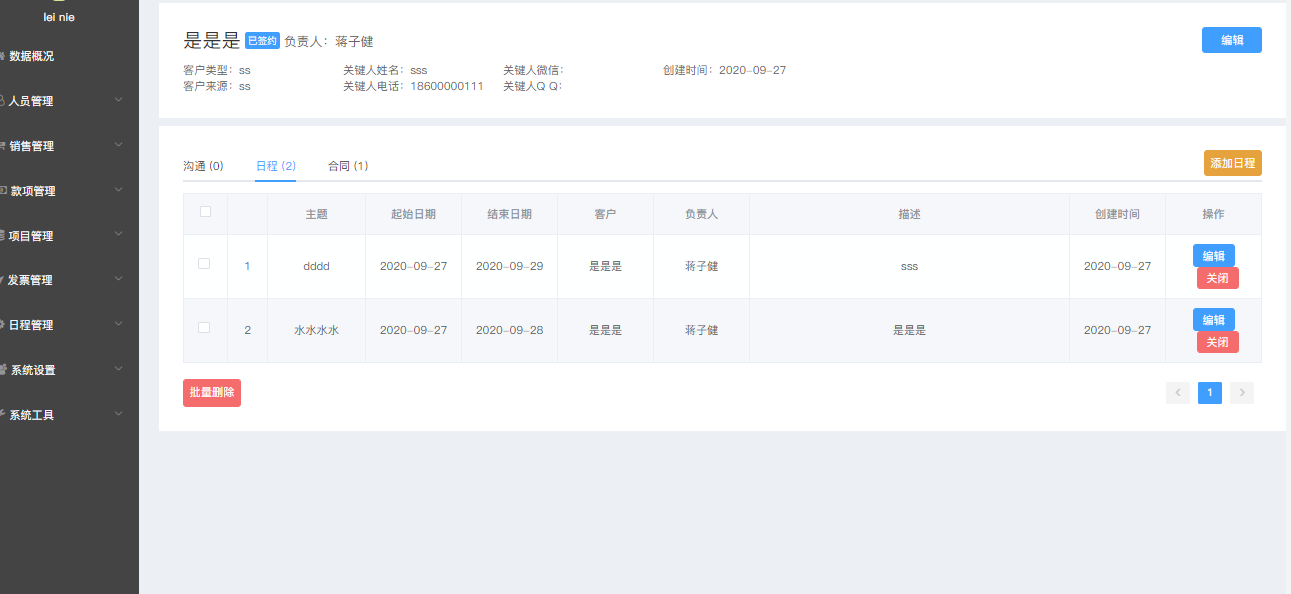Click end date 2020-09-28
This screenshot has width=1291, height=594.
(509, 330)
